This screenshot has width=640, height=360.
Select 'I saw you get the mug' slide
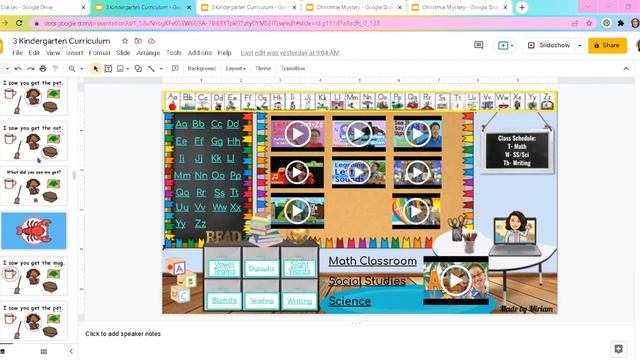tap(34, 276)
